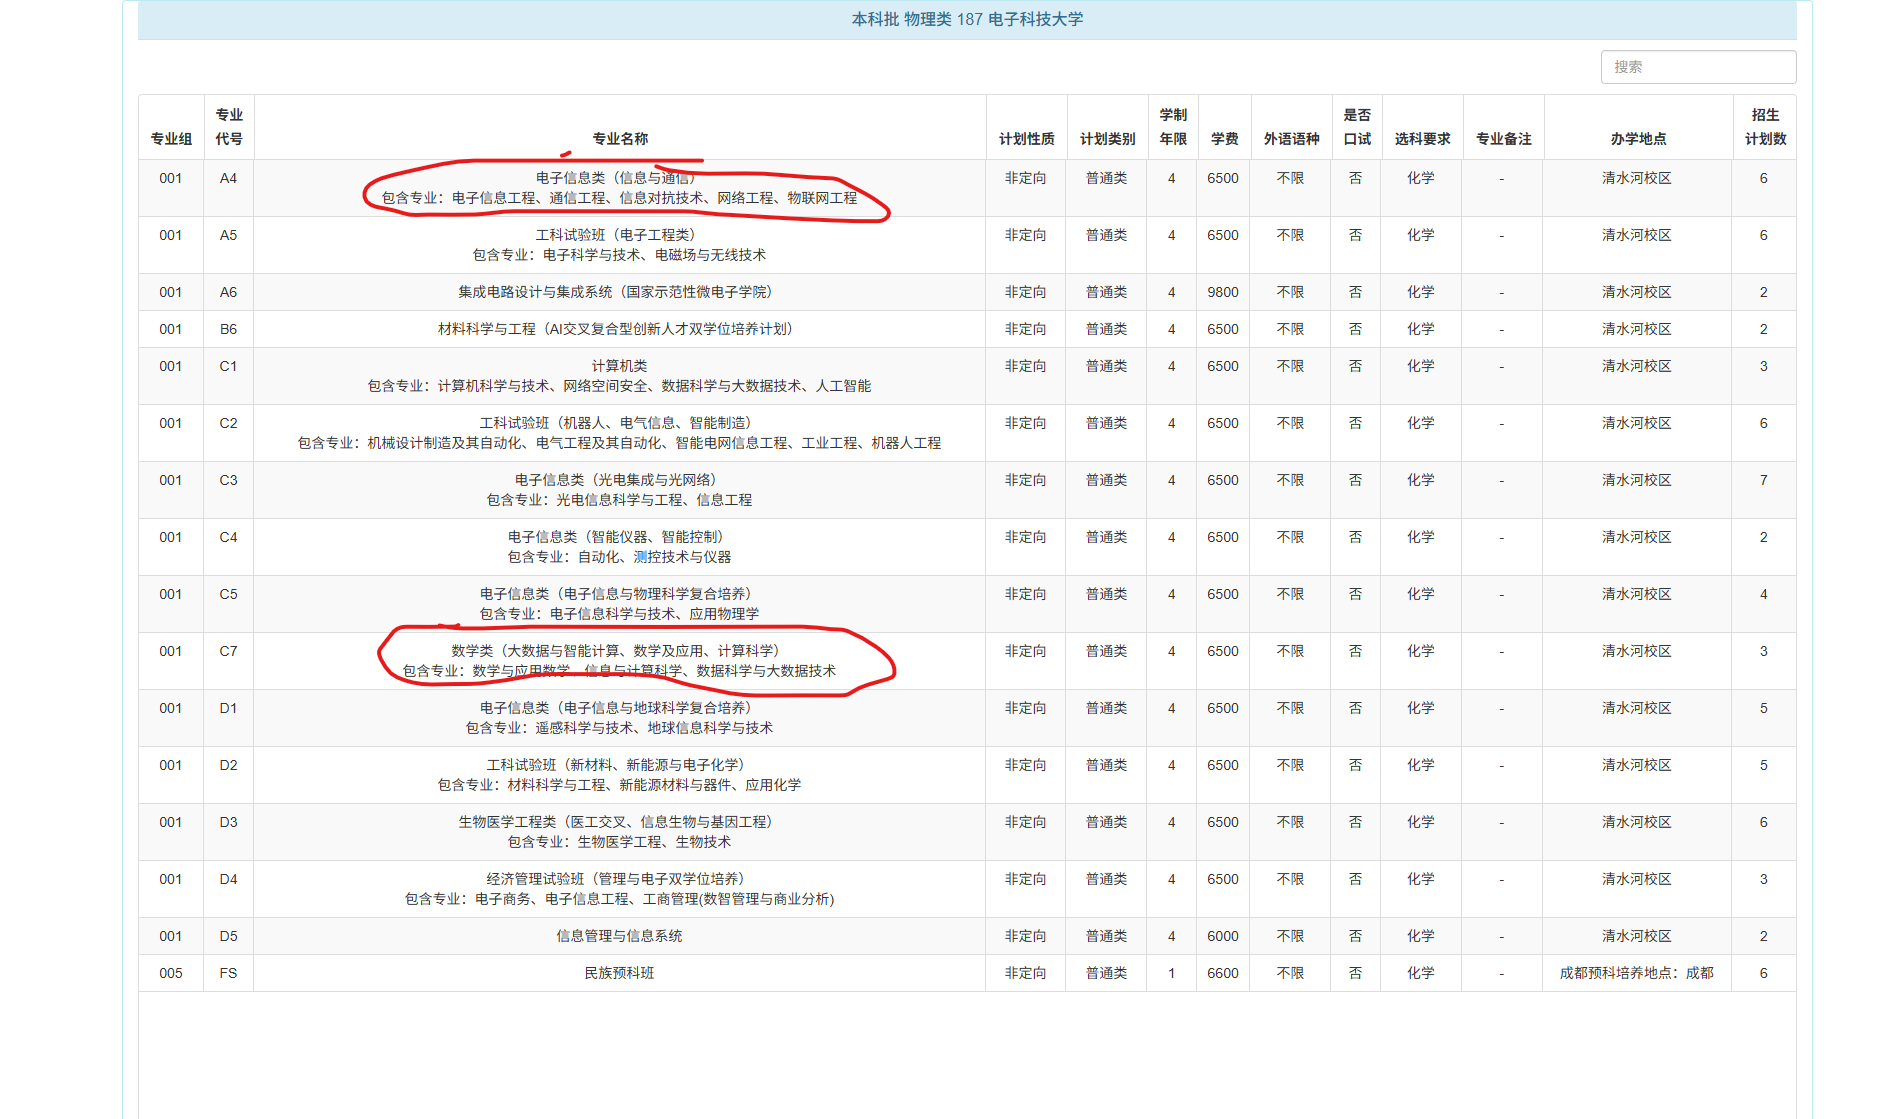Select 包含专业：光电信息科学与工程、信息工程
The image size is (1884, 1119).
tap(619, 500)
